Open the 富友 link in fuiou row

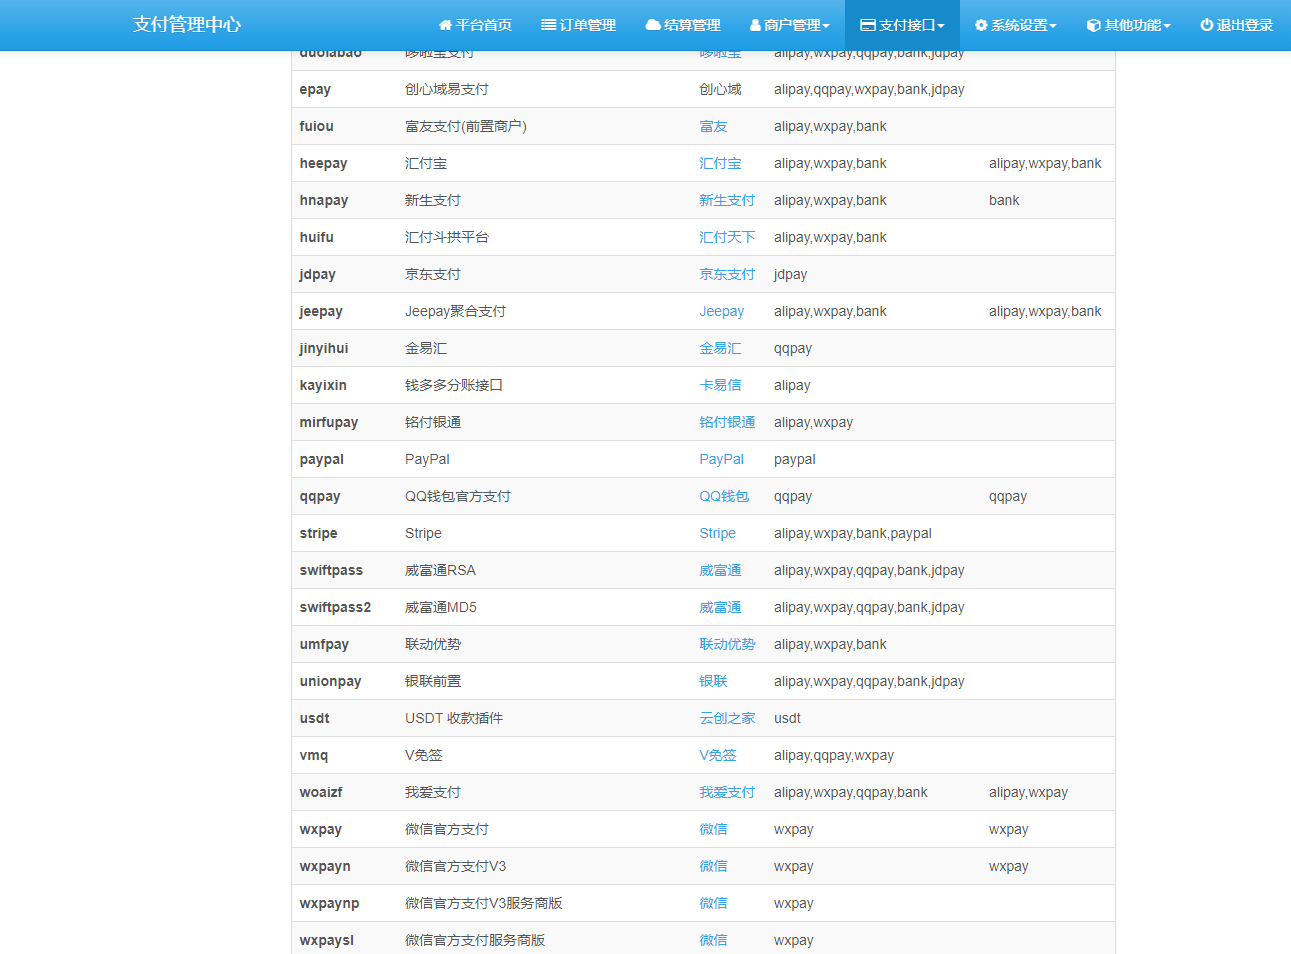713,126
